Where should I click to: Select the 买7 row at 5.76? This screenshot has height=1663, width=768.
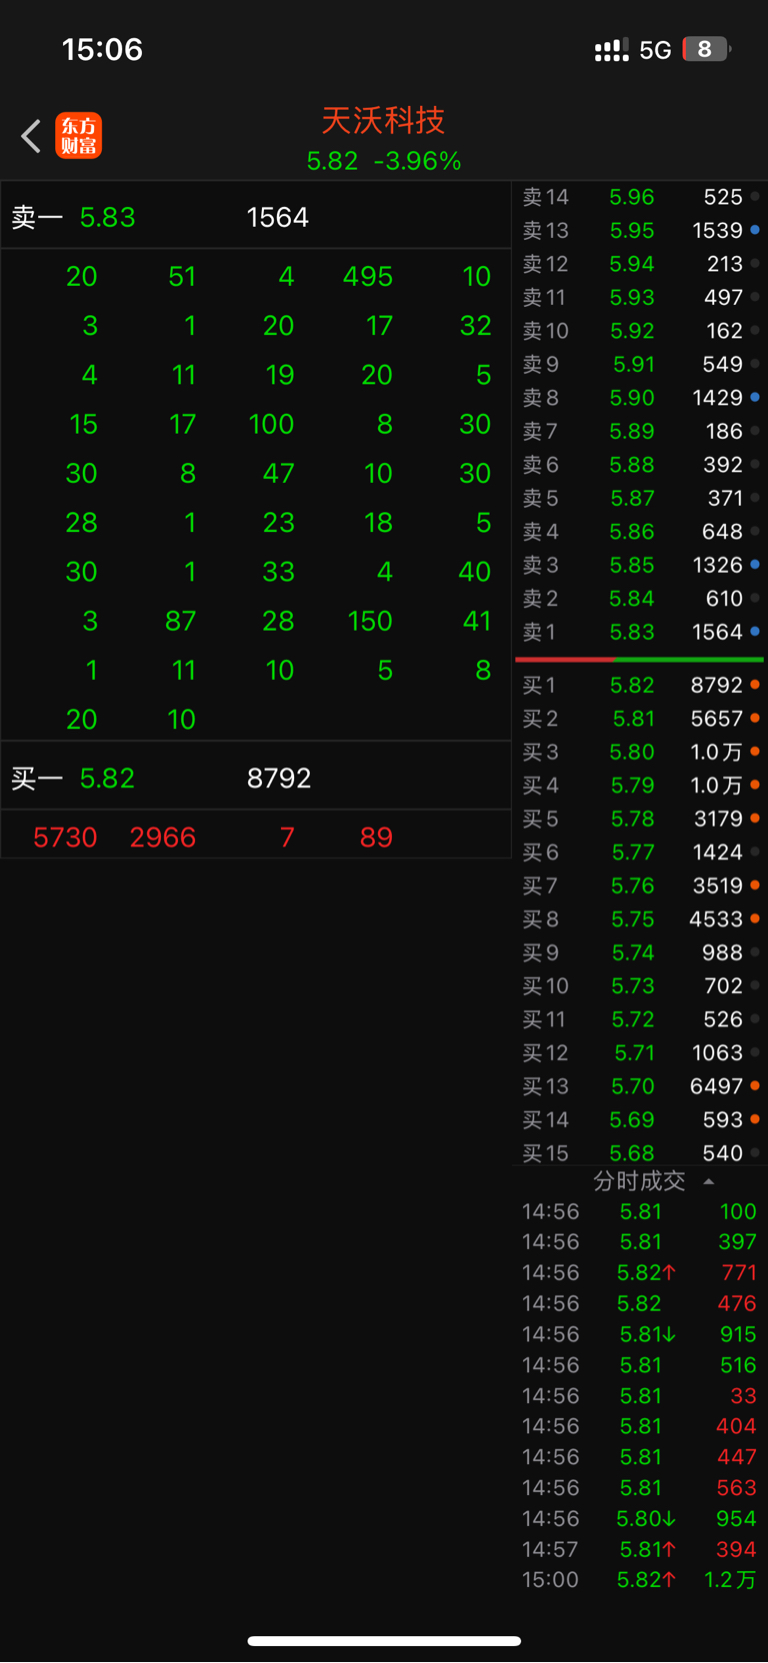640,886
